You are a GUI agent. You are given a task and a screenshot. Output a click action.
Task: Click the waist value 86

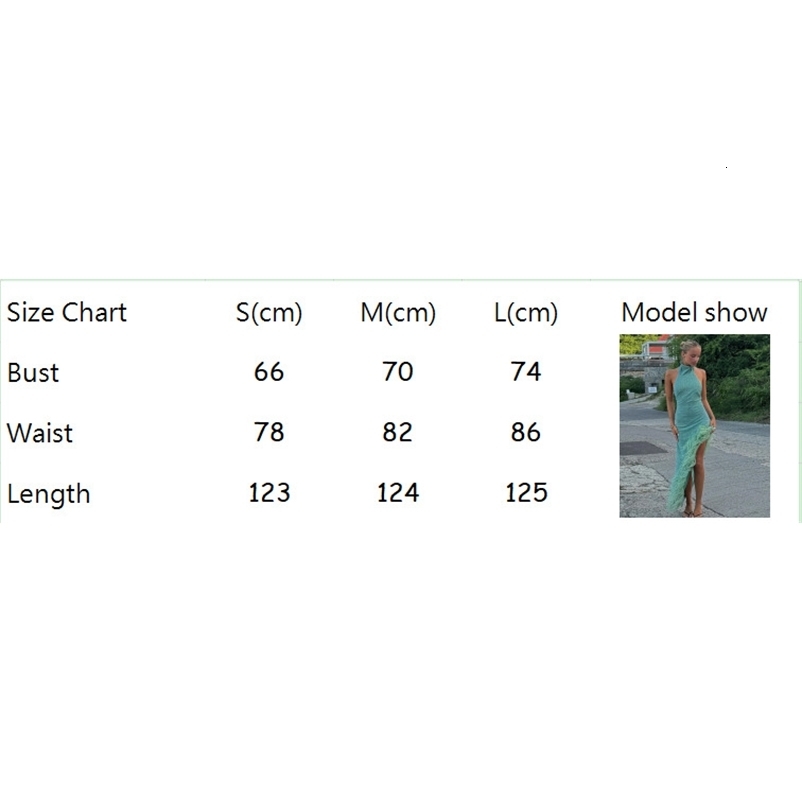coord(526,432)
